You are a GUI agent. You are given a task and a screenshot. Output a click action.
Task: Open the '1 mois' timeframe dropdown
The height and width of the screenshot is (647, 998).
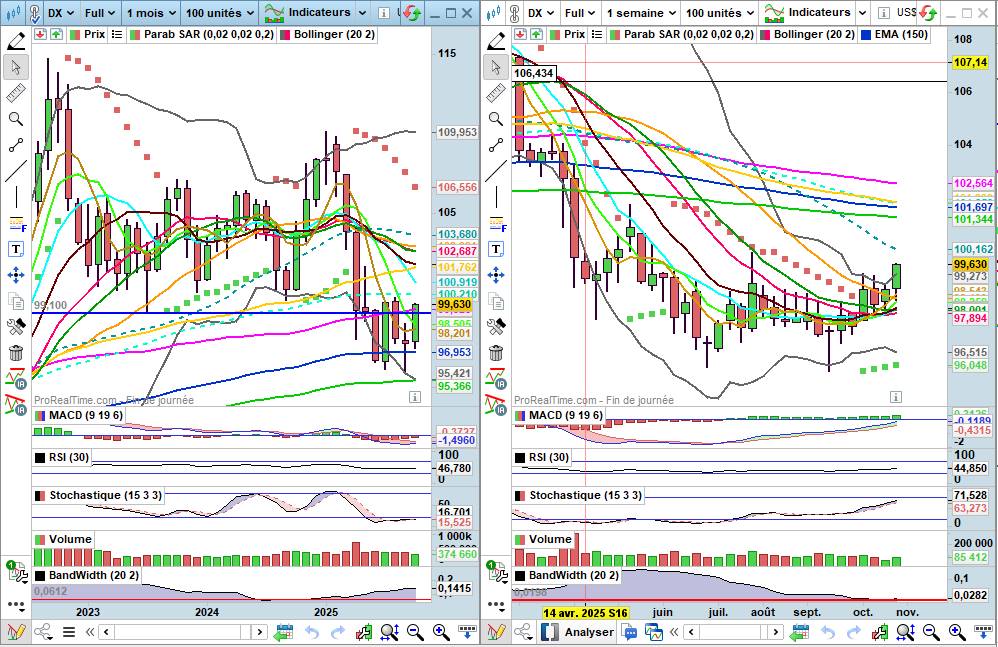point(152,13)
